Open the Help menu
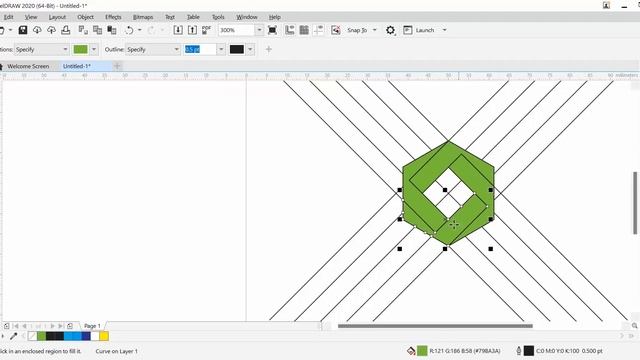This screenshot has width=640, height=360. coord(274,17)
